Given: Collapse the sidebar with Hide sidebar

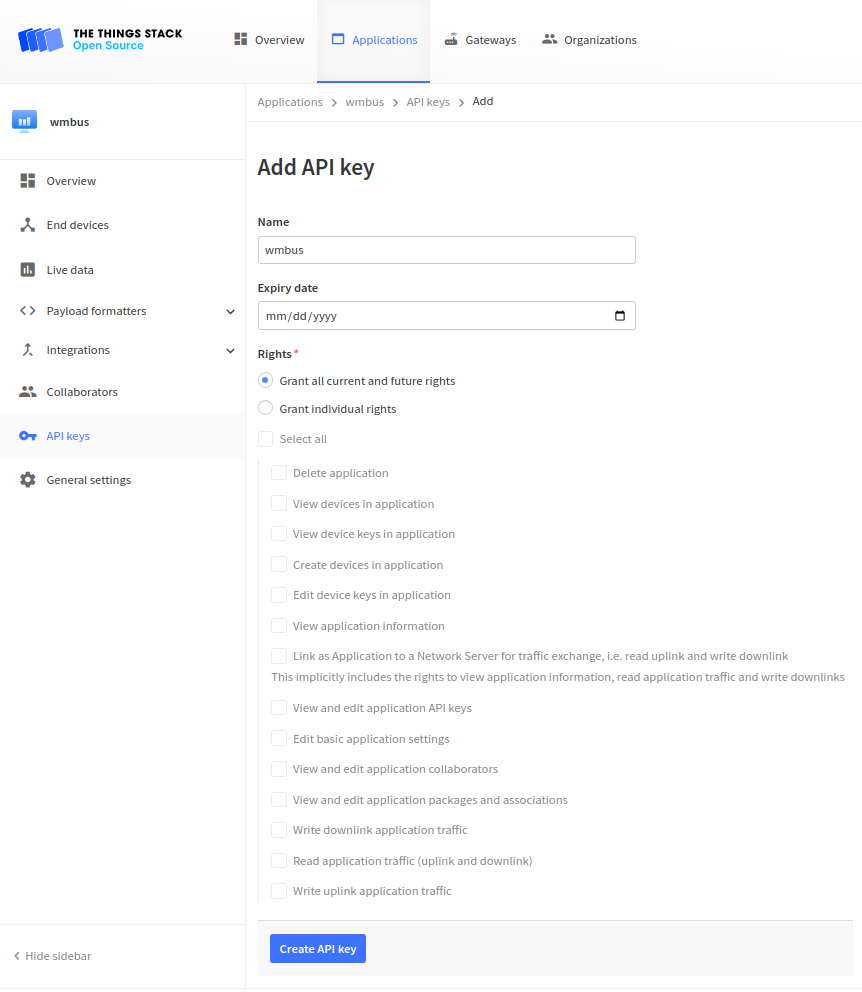Looking at the screenshot, I should (x=51, y=955).
